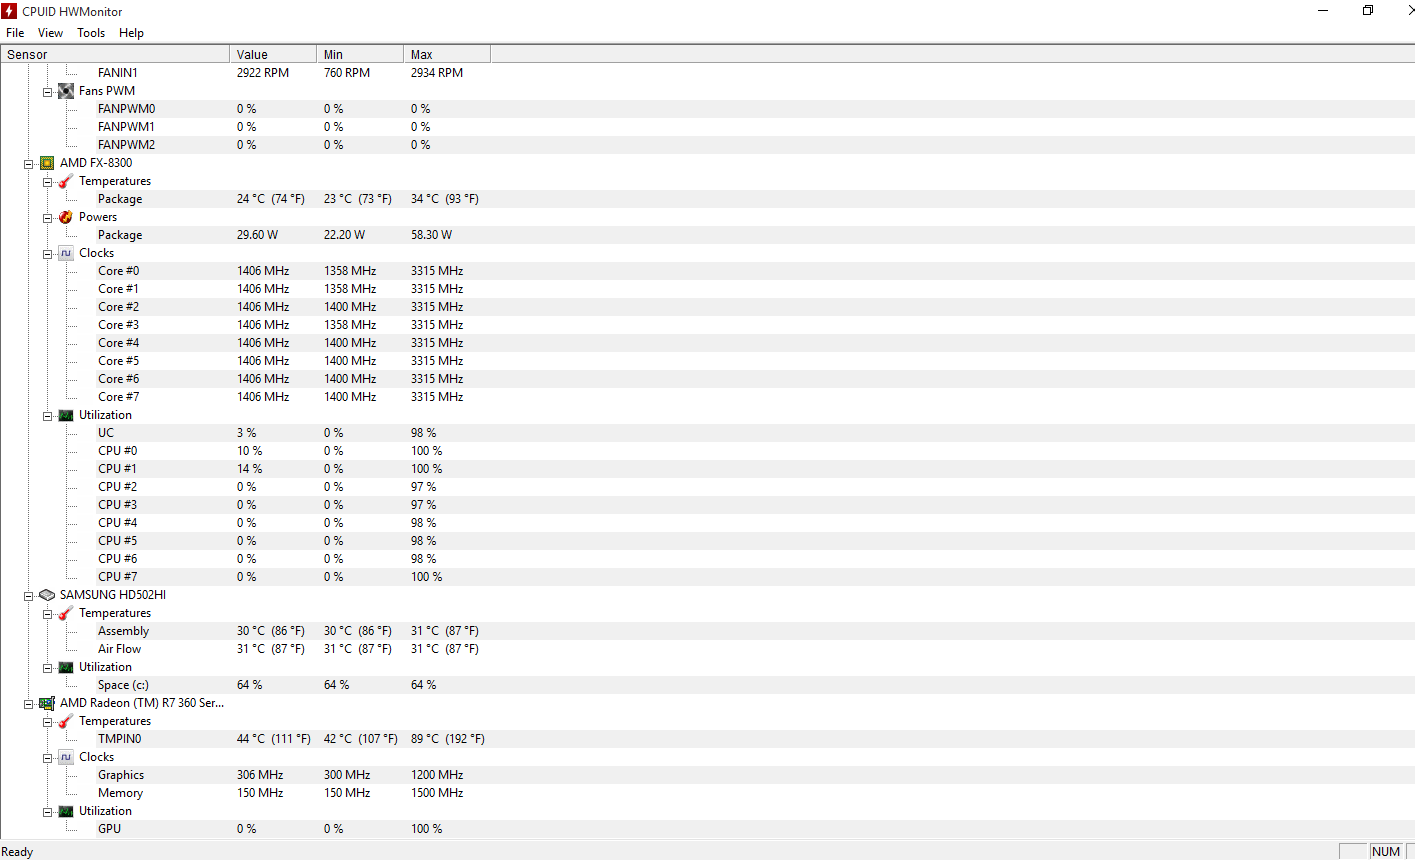Click the SAMSUNG HD502HI hard drive icon
The image size is (1415, 860).
pyautogui.click(x=47, y=595)
